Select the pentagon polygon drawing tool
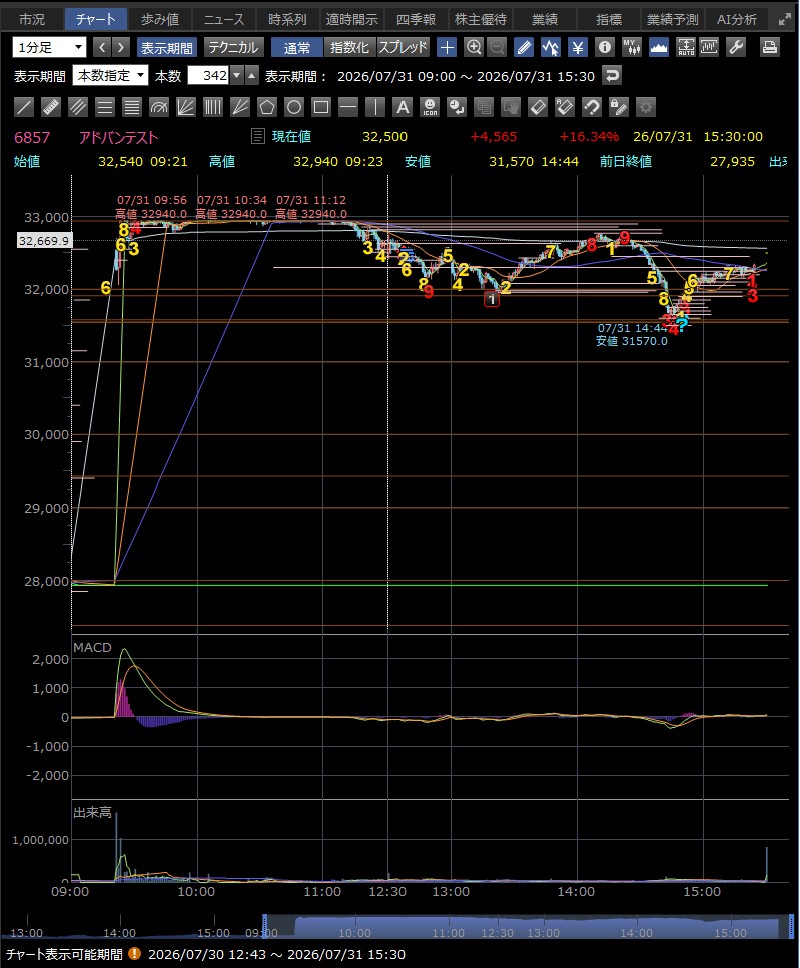The image size is (800, 968). (267, 107)
